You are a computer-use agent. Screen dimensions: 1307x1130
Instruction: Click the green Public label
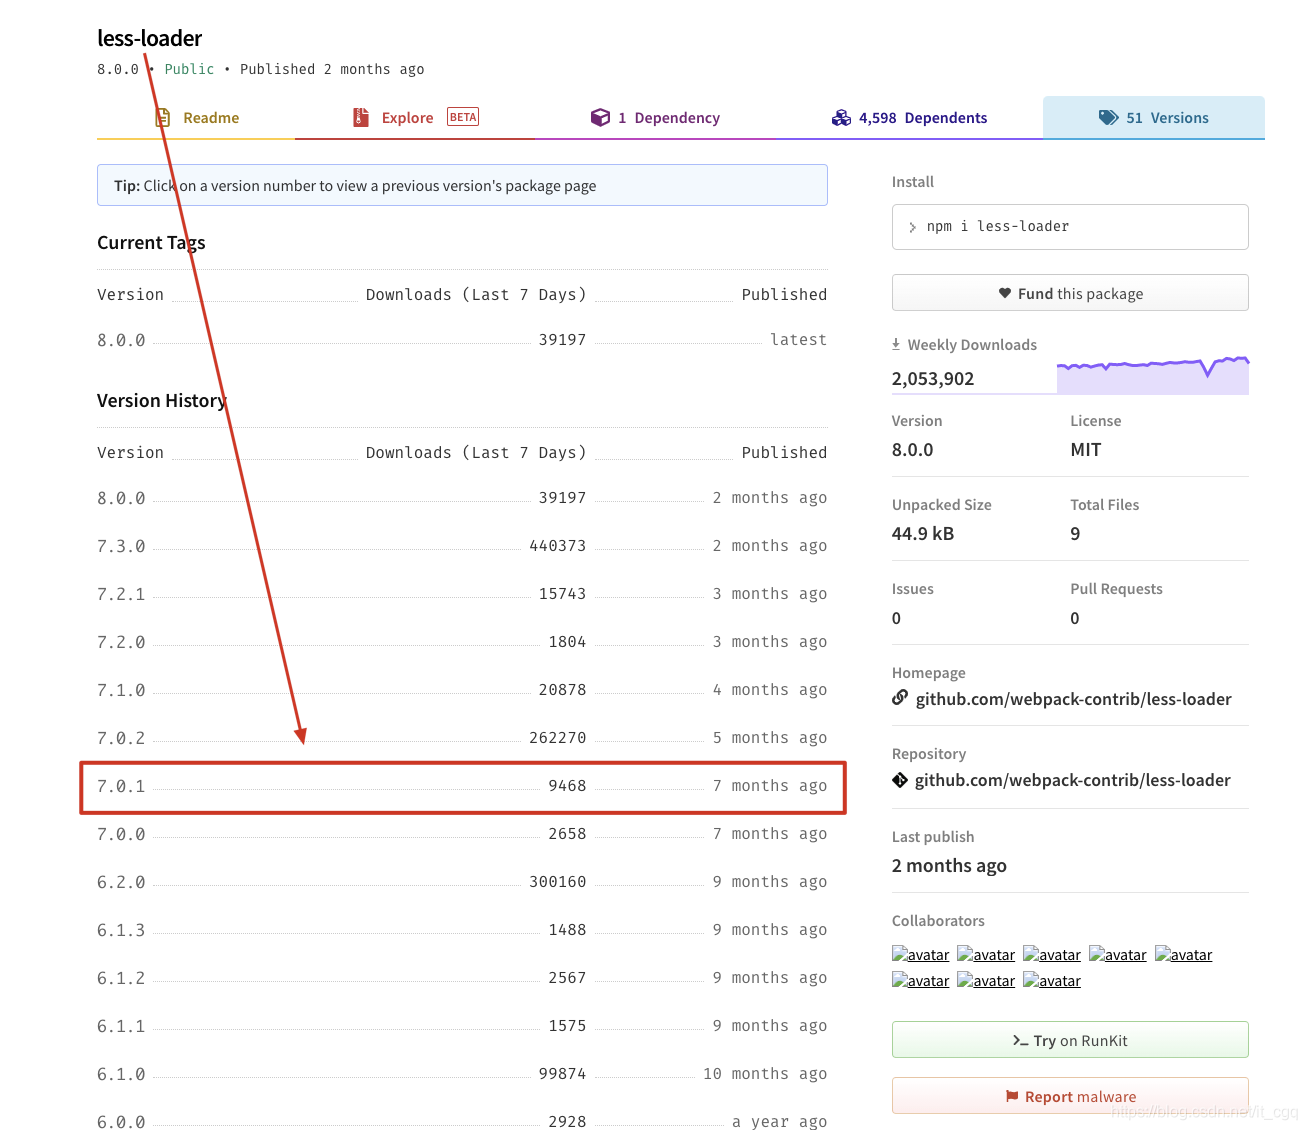[189, 69]
